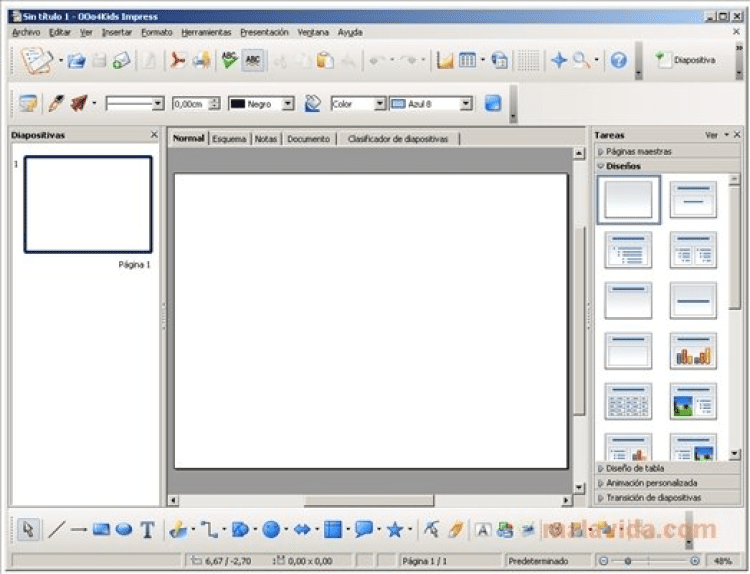Collapse the Diseños section

click(x=668, y=166)
